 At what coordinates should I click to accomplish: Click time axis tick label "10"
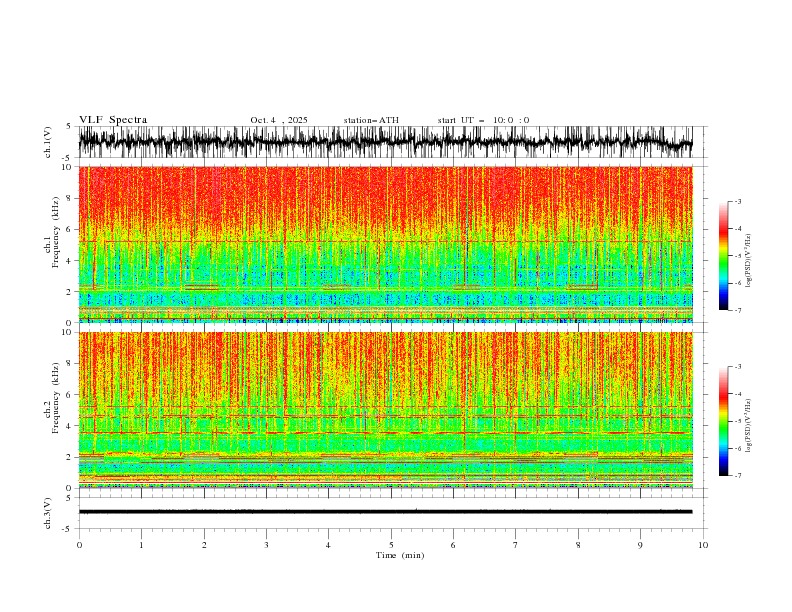click(x=703, y=545)
